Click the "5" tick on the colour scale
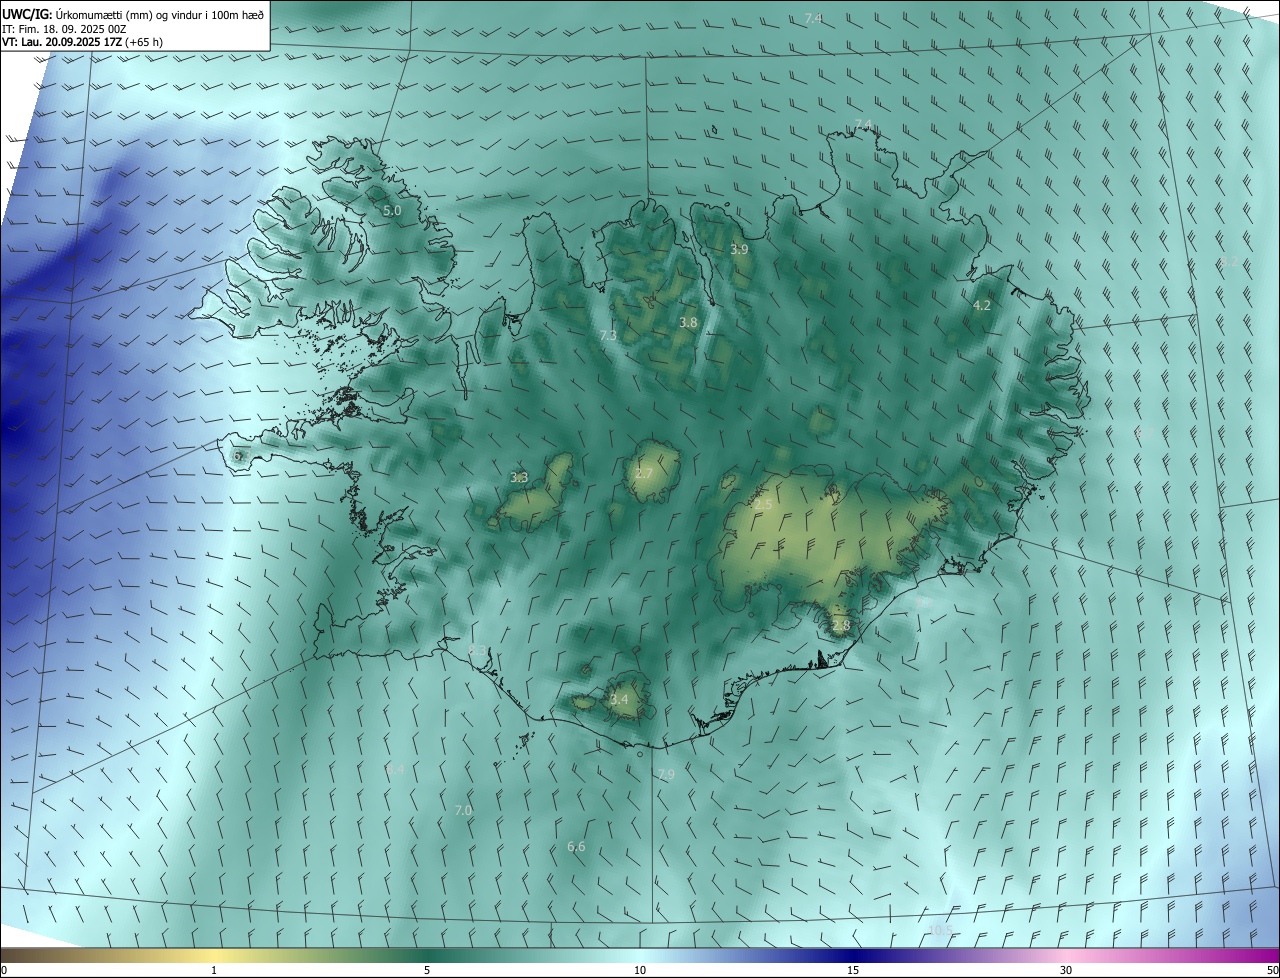 pos(427,971)
